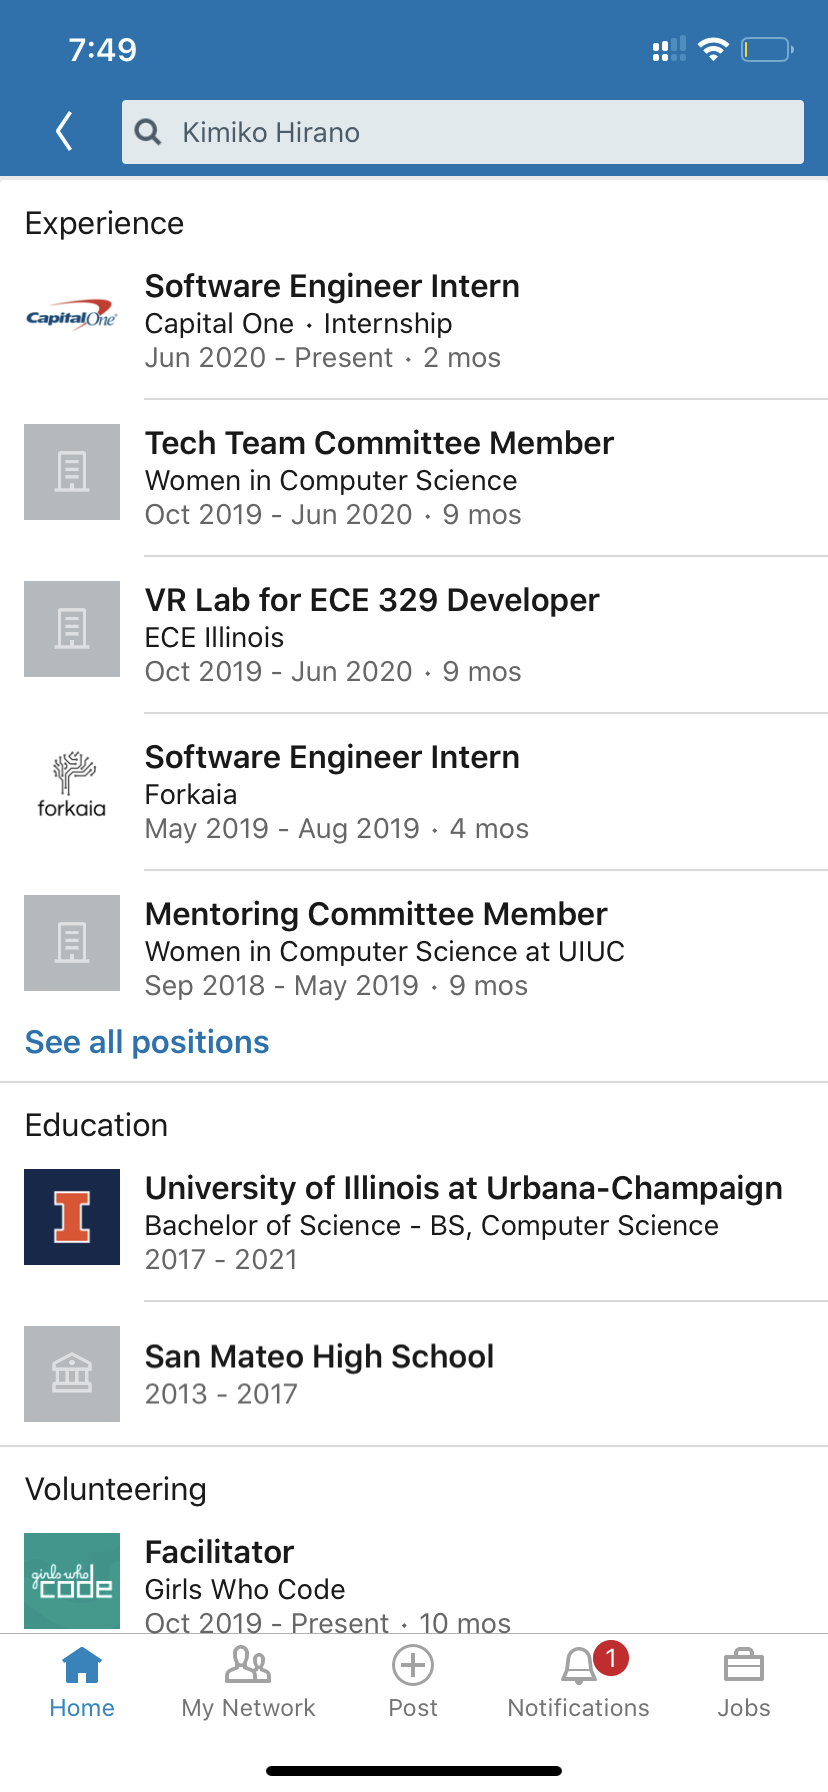
Task: Expand See all positions
Action: [x=147, y=1042]
